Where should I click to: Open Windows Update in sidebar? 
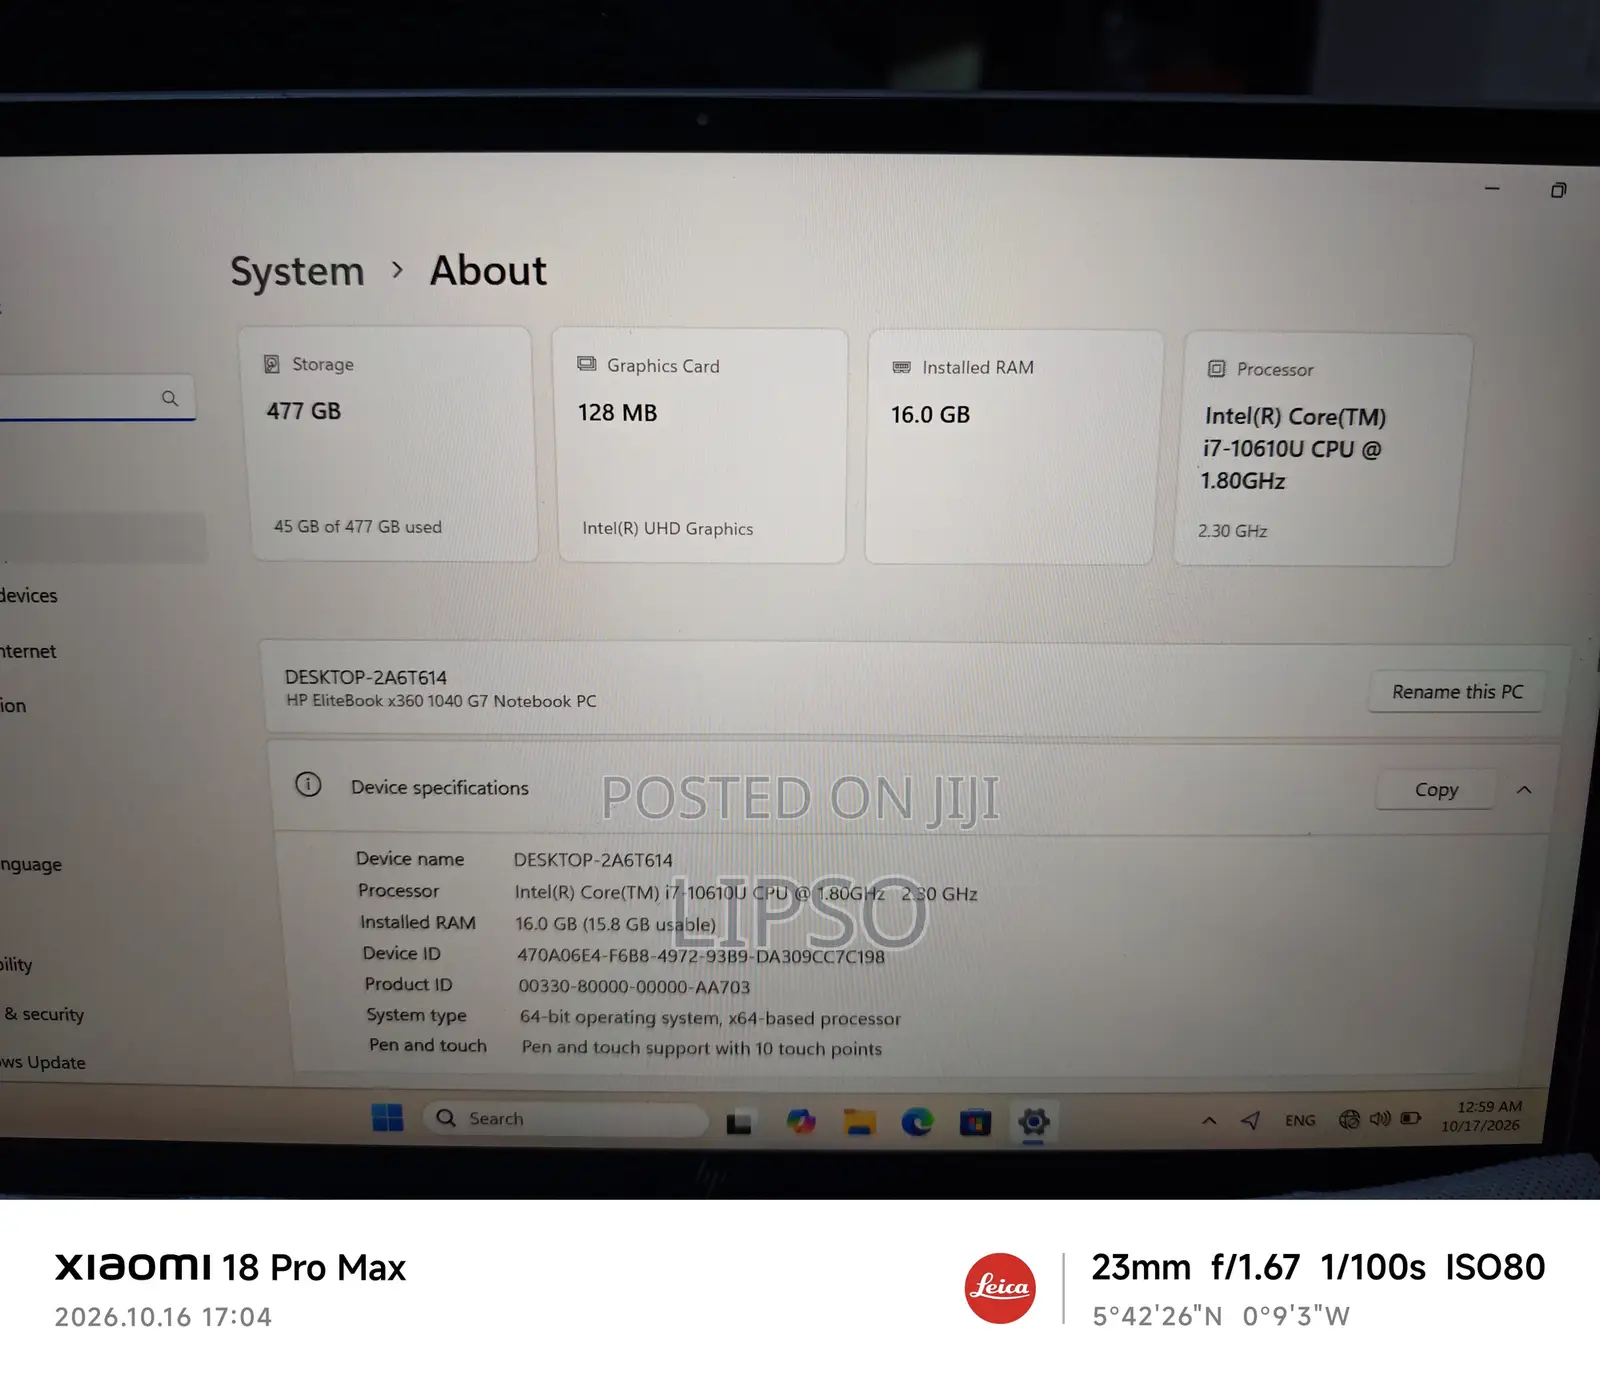[43, 1062]
